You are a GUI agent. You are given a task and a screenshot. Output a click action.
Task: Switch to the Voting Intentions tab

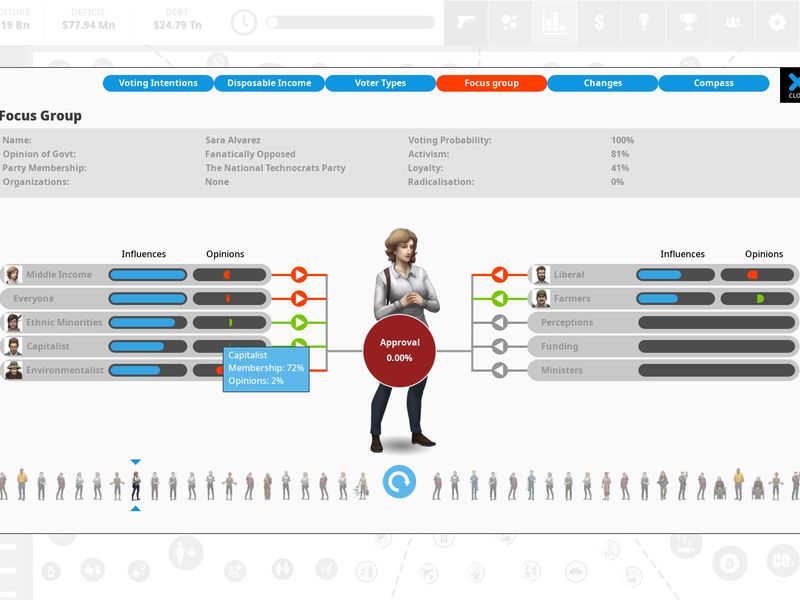tap(158, 83)
